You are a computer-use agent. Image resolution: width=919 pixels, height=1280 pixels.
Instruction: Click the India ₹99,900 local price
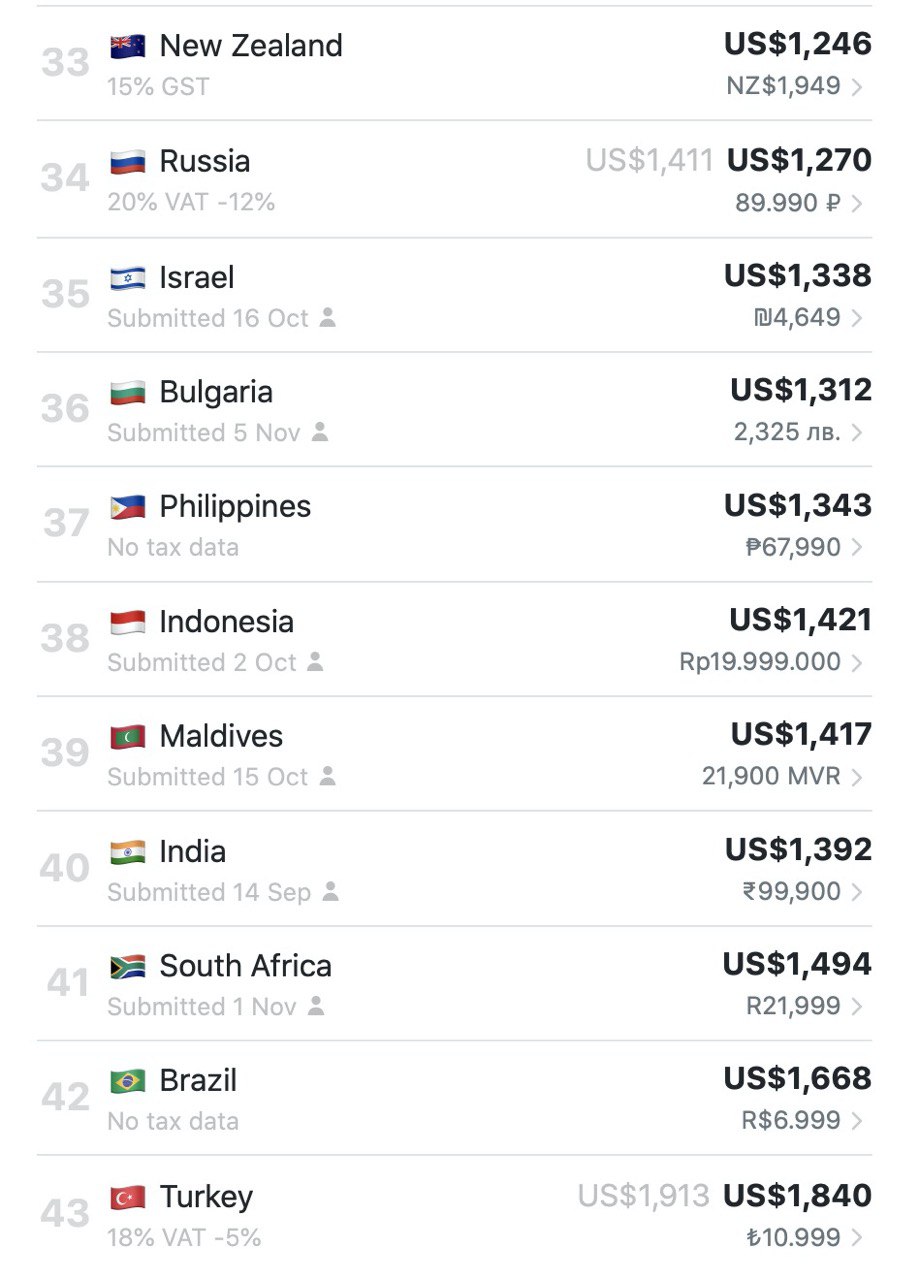pyautogui.click(x=791, y=892)
